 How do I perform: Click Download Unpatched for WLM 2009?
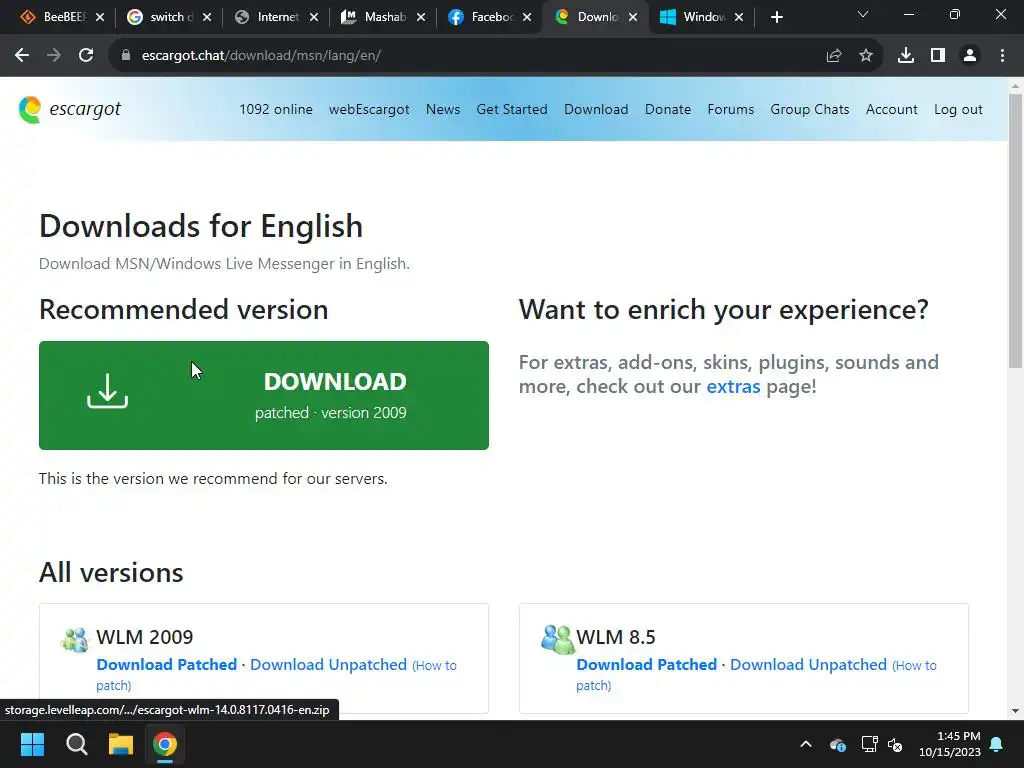click(x=328, y=665)
